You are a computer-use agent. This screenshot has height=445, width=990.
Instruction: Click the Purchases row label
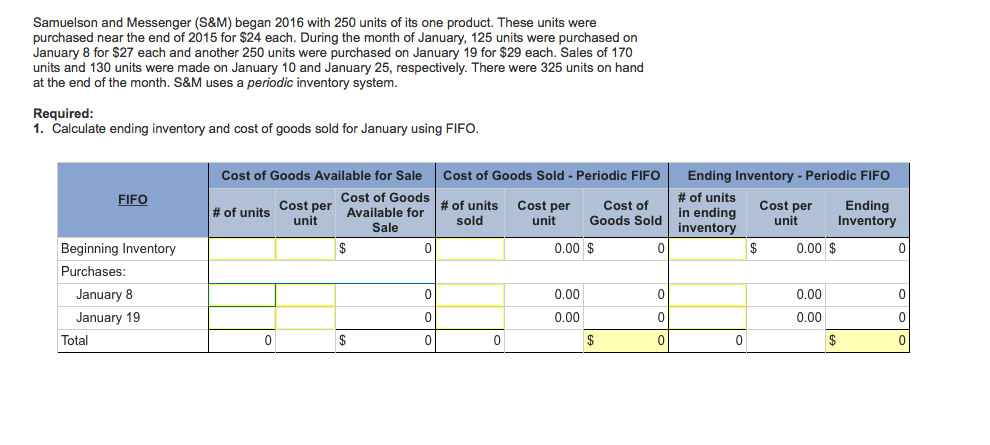[x=91, y=271]
